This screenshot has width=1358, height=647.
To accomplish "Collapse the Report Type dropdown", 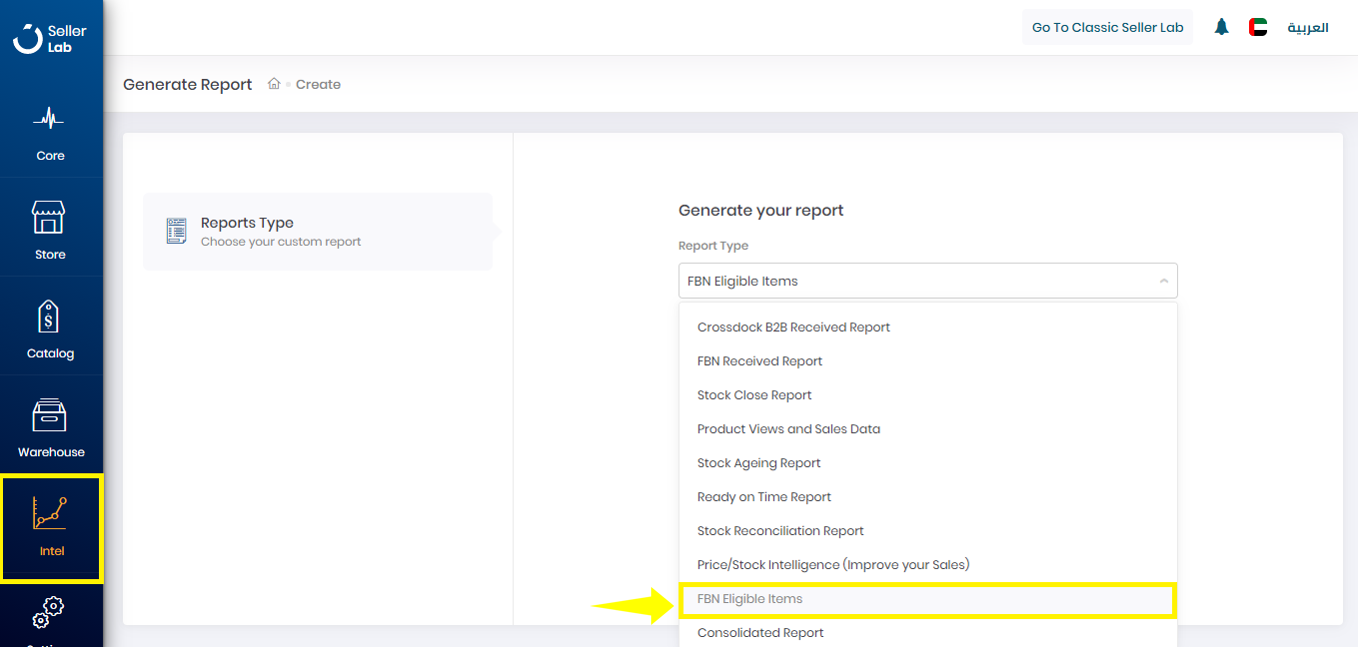I will click(x=1163, y=281).
